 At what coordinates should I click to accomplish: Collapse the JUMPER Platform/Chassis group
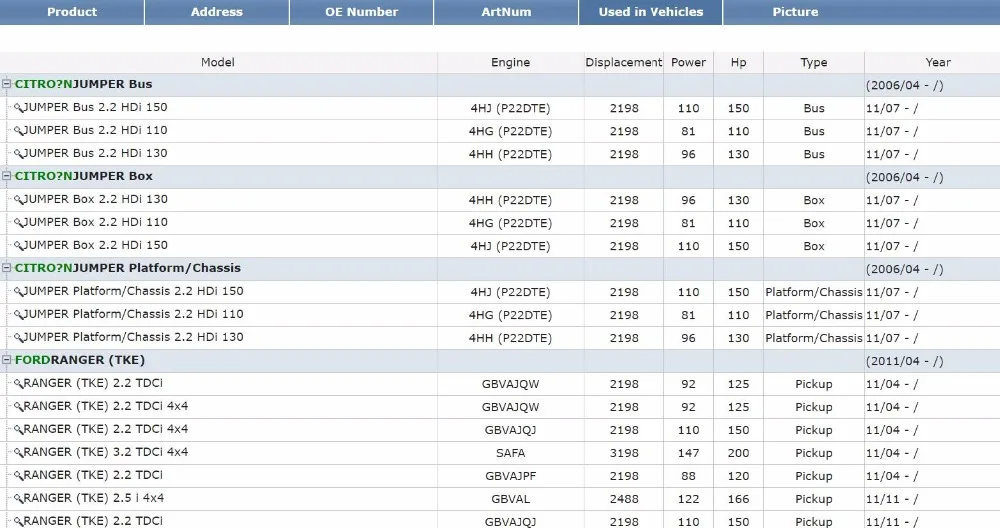tap(6, 268)
